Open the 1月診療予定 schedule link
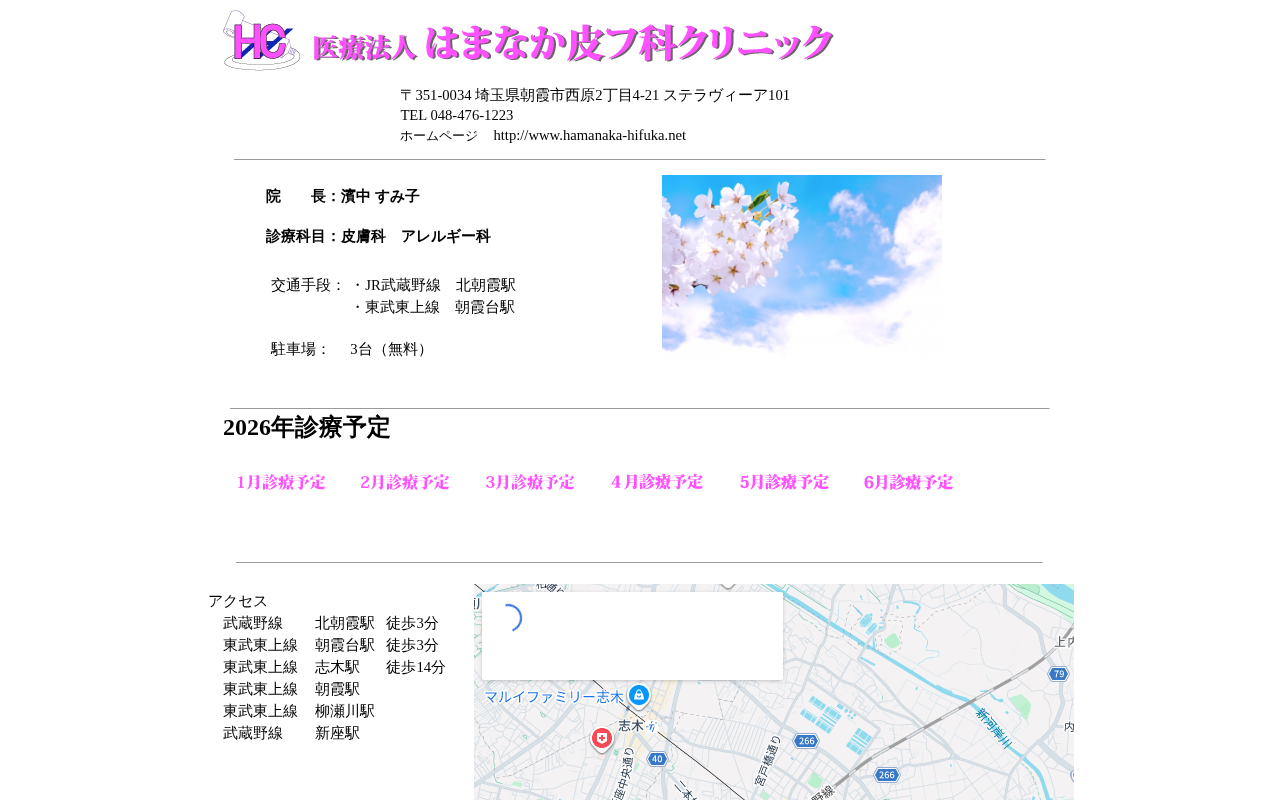 281,482
